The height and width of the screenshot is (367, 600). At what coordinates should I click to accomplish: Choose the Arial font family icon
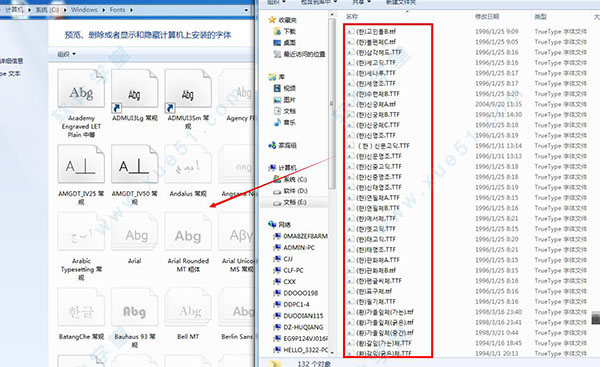(135, 232)
